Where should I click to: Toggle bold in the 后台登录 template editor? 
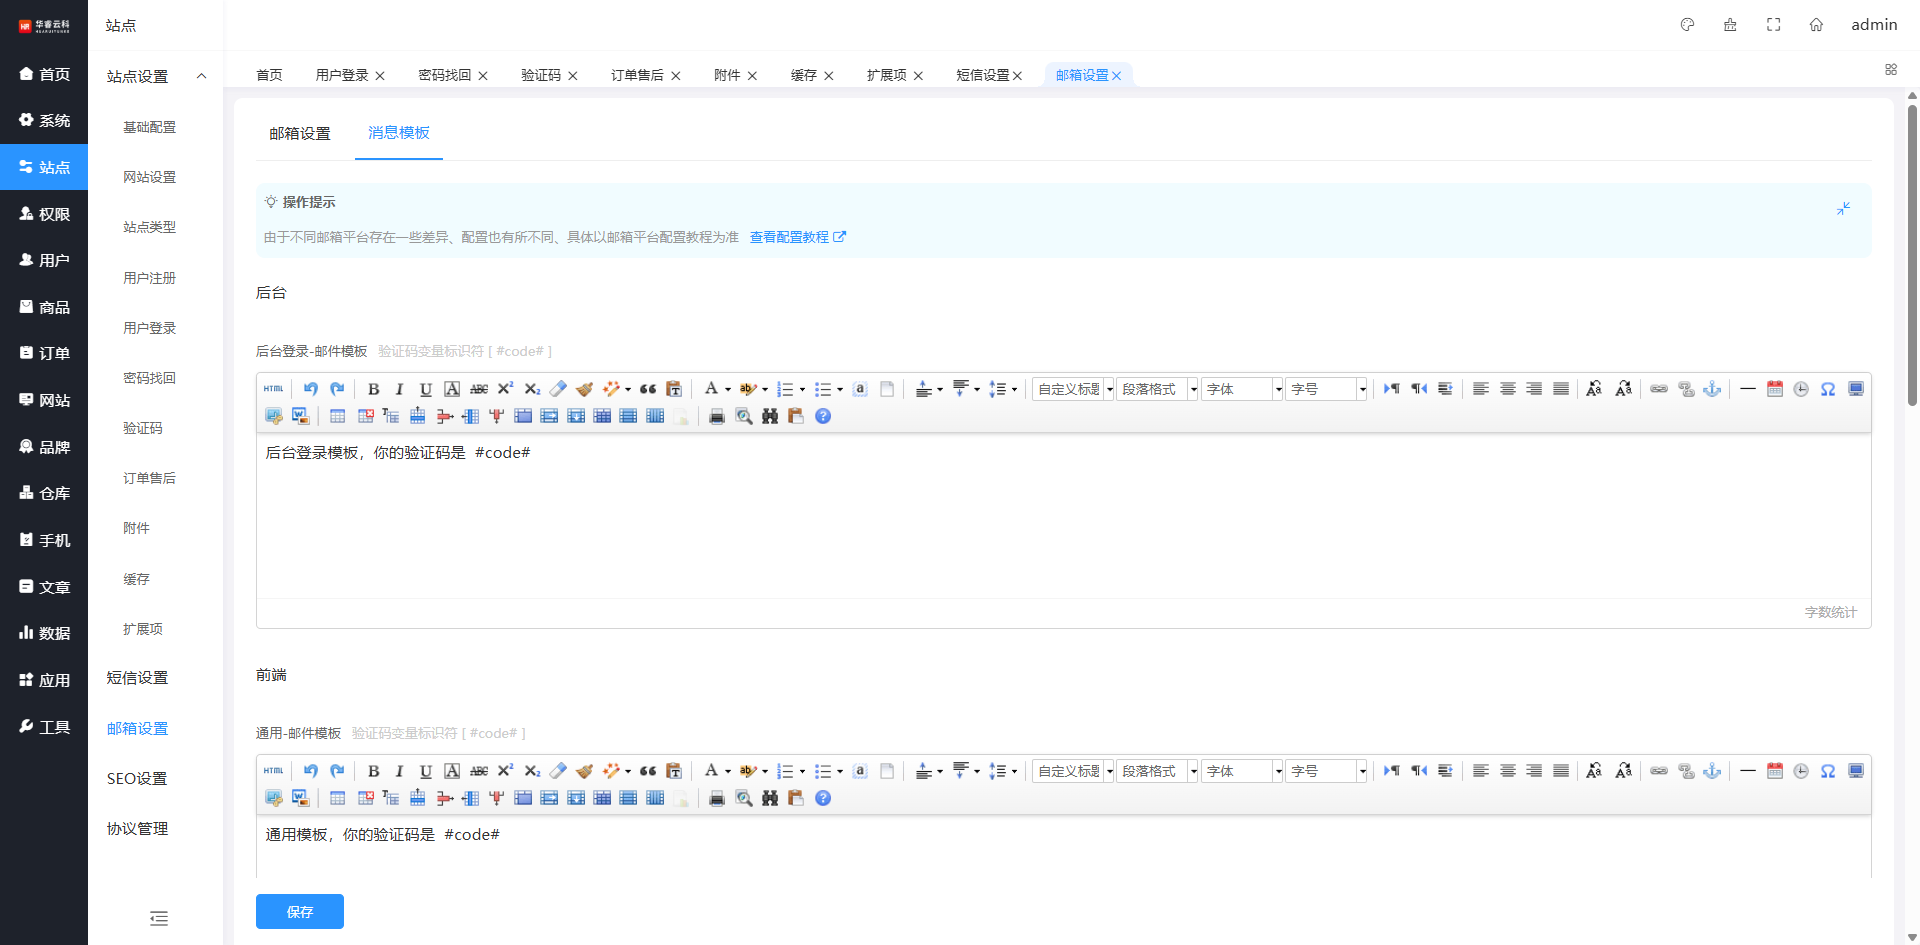pyautogui.click(x=373, y=389)
